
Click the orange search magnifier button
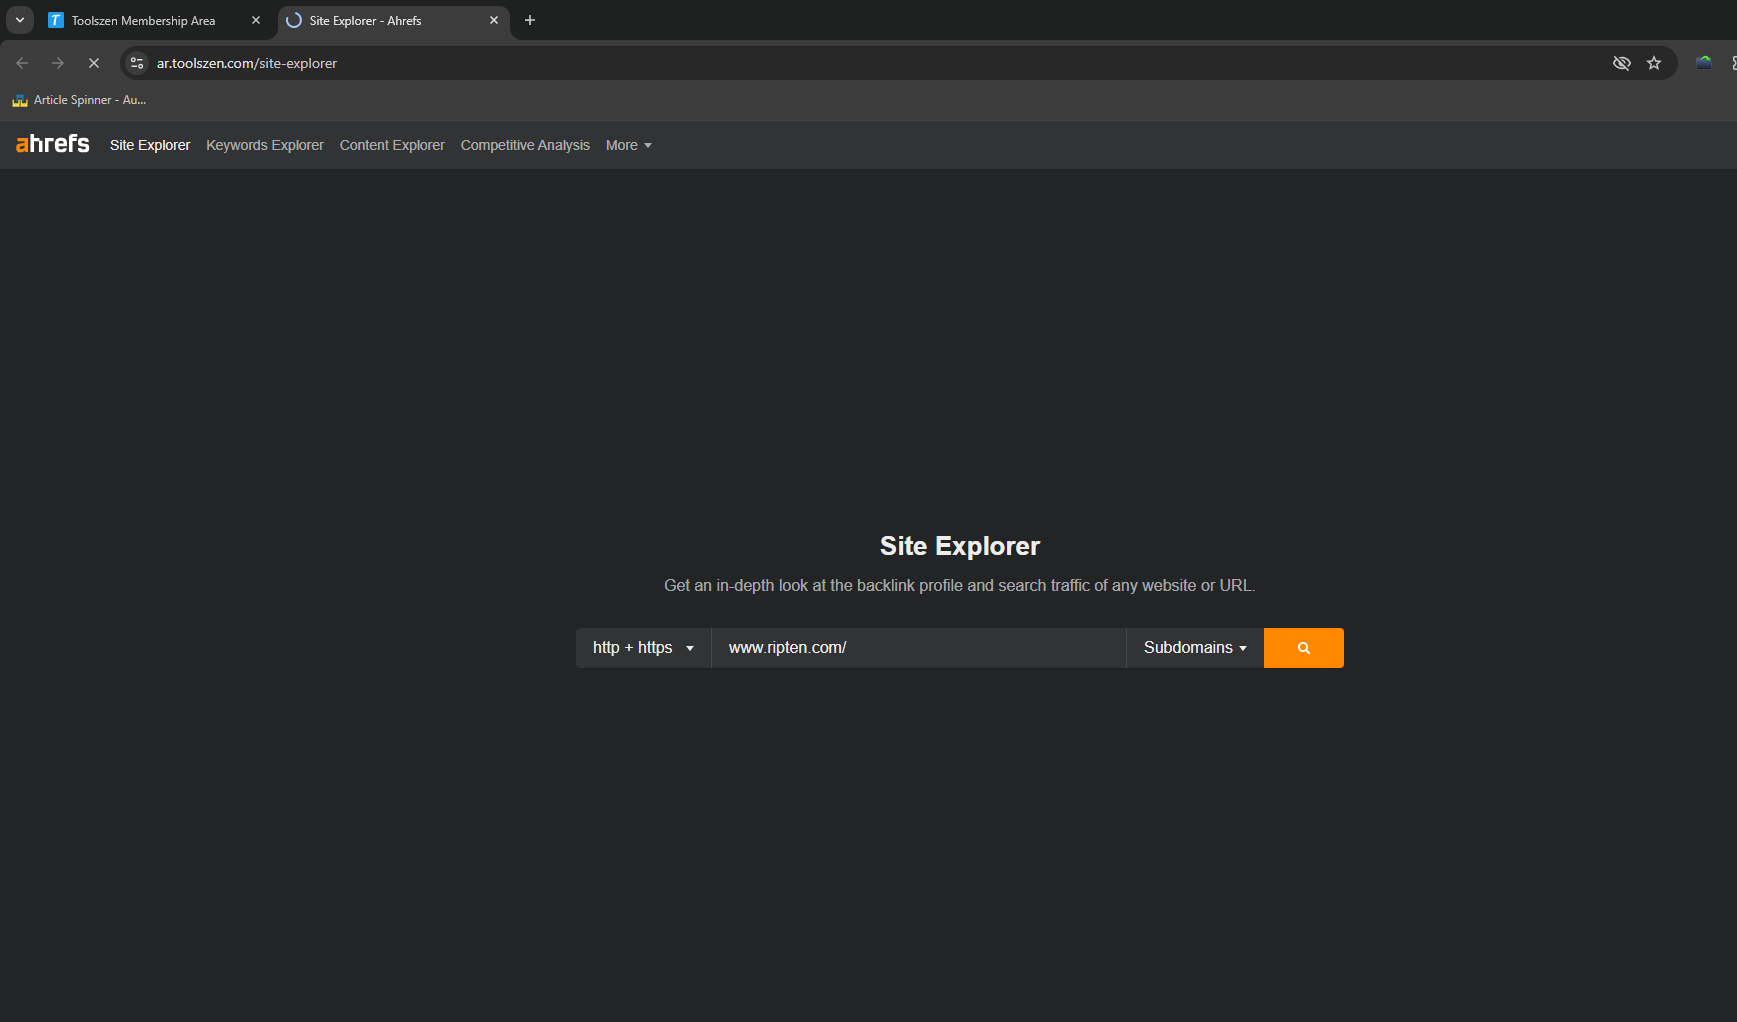(1303, 648)
